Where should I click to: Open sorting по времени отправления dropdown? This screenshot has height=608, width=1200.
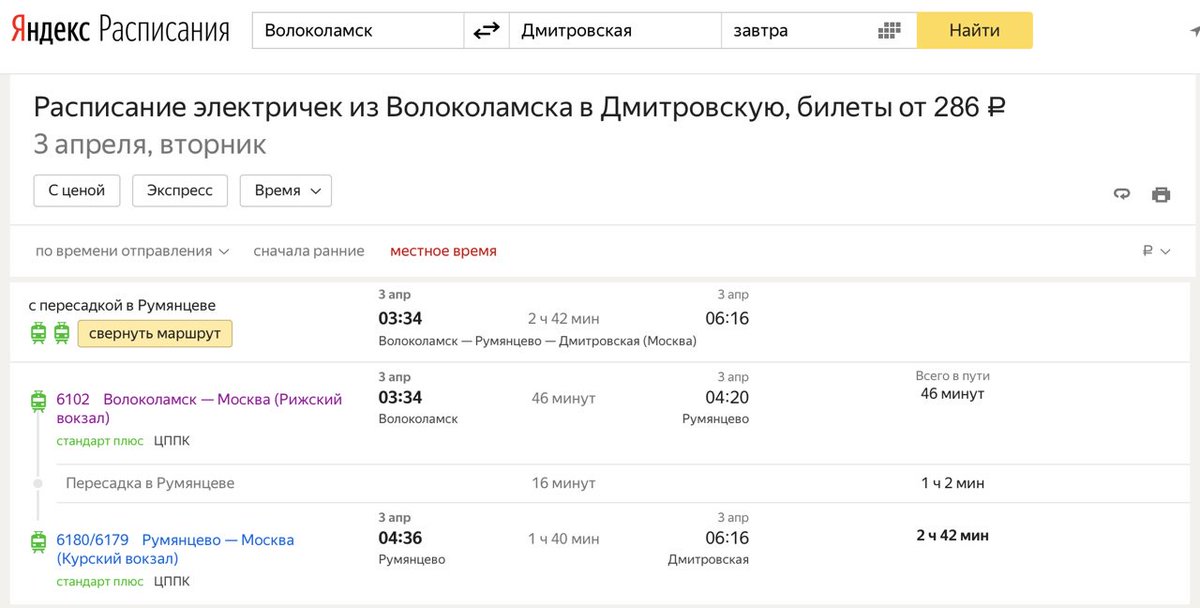[x=132, y=251]
